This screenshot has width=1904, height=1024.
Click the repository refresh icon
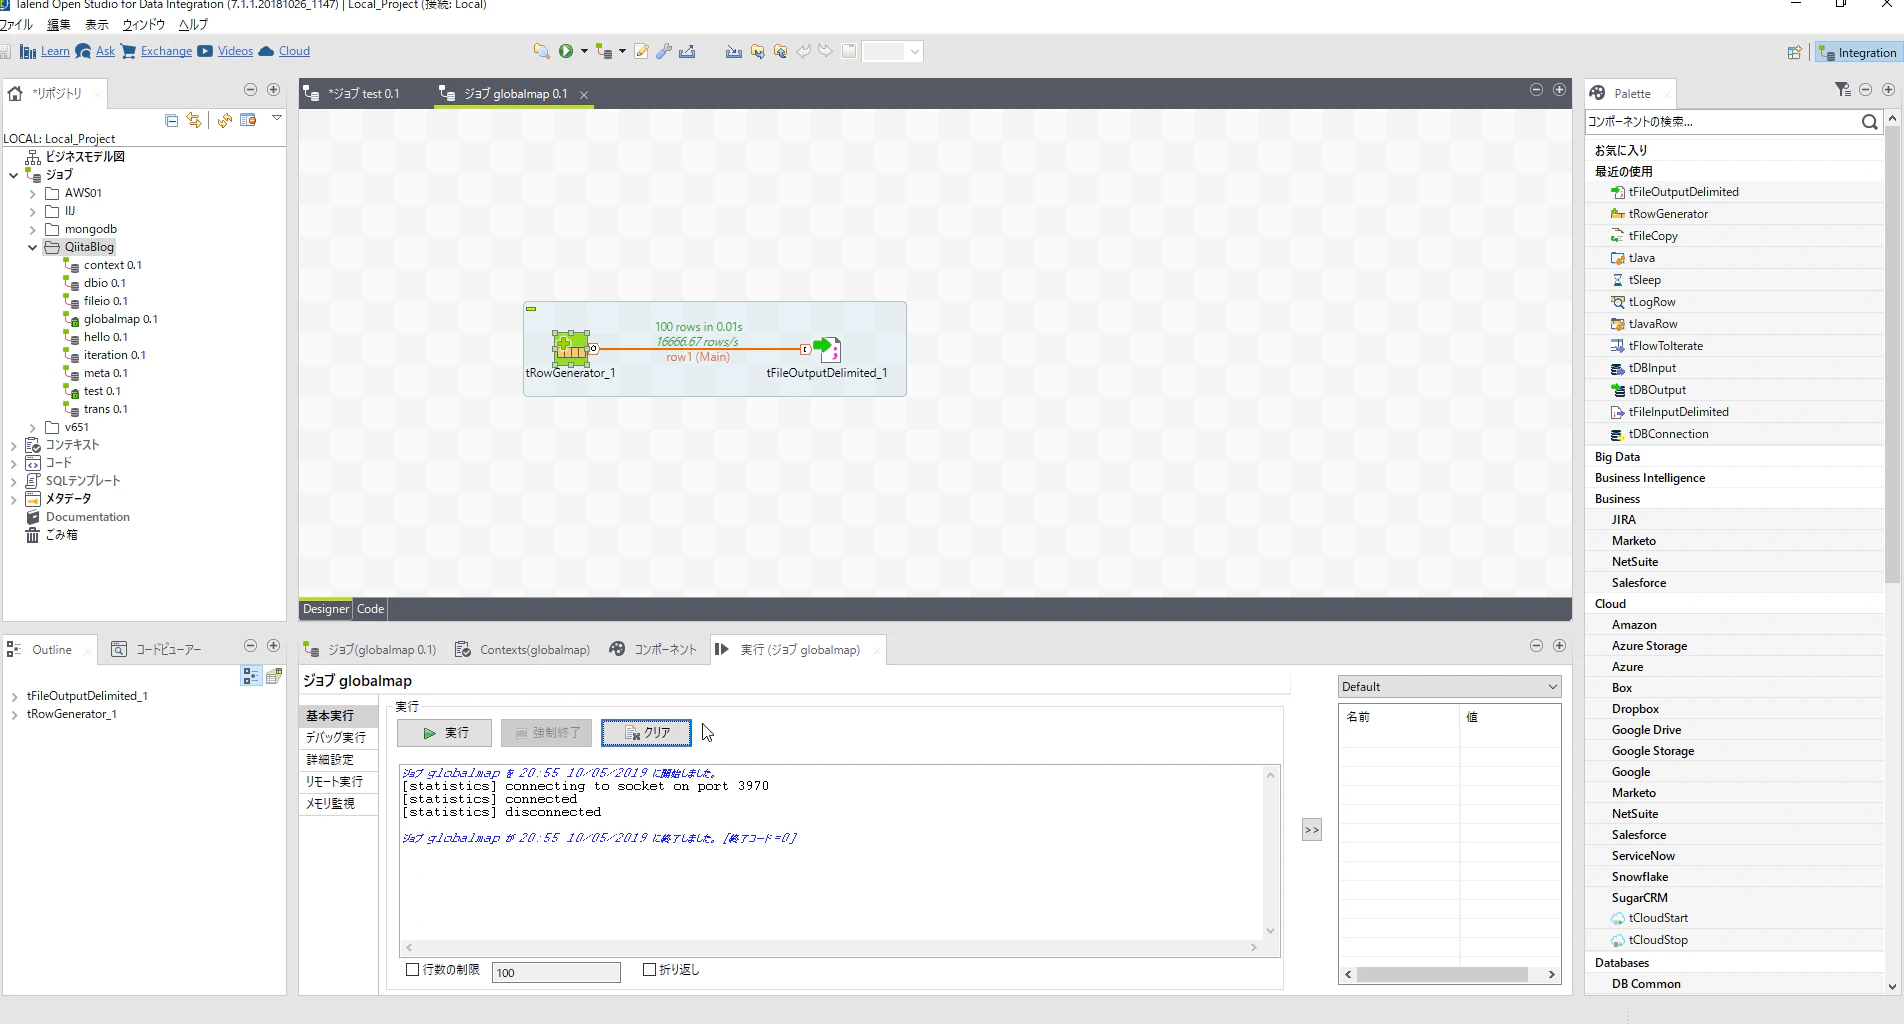[x=225, y=120]
